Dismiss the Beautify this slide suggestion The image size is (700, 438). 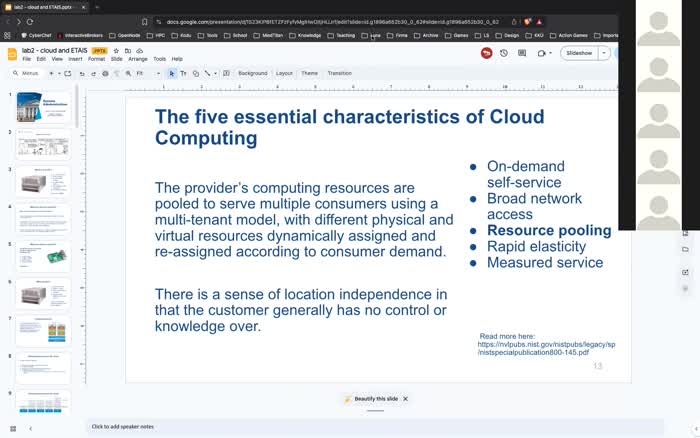pyautogui.click(x=405, y=399)
